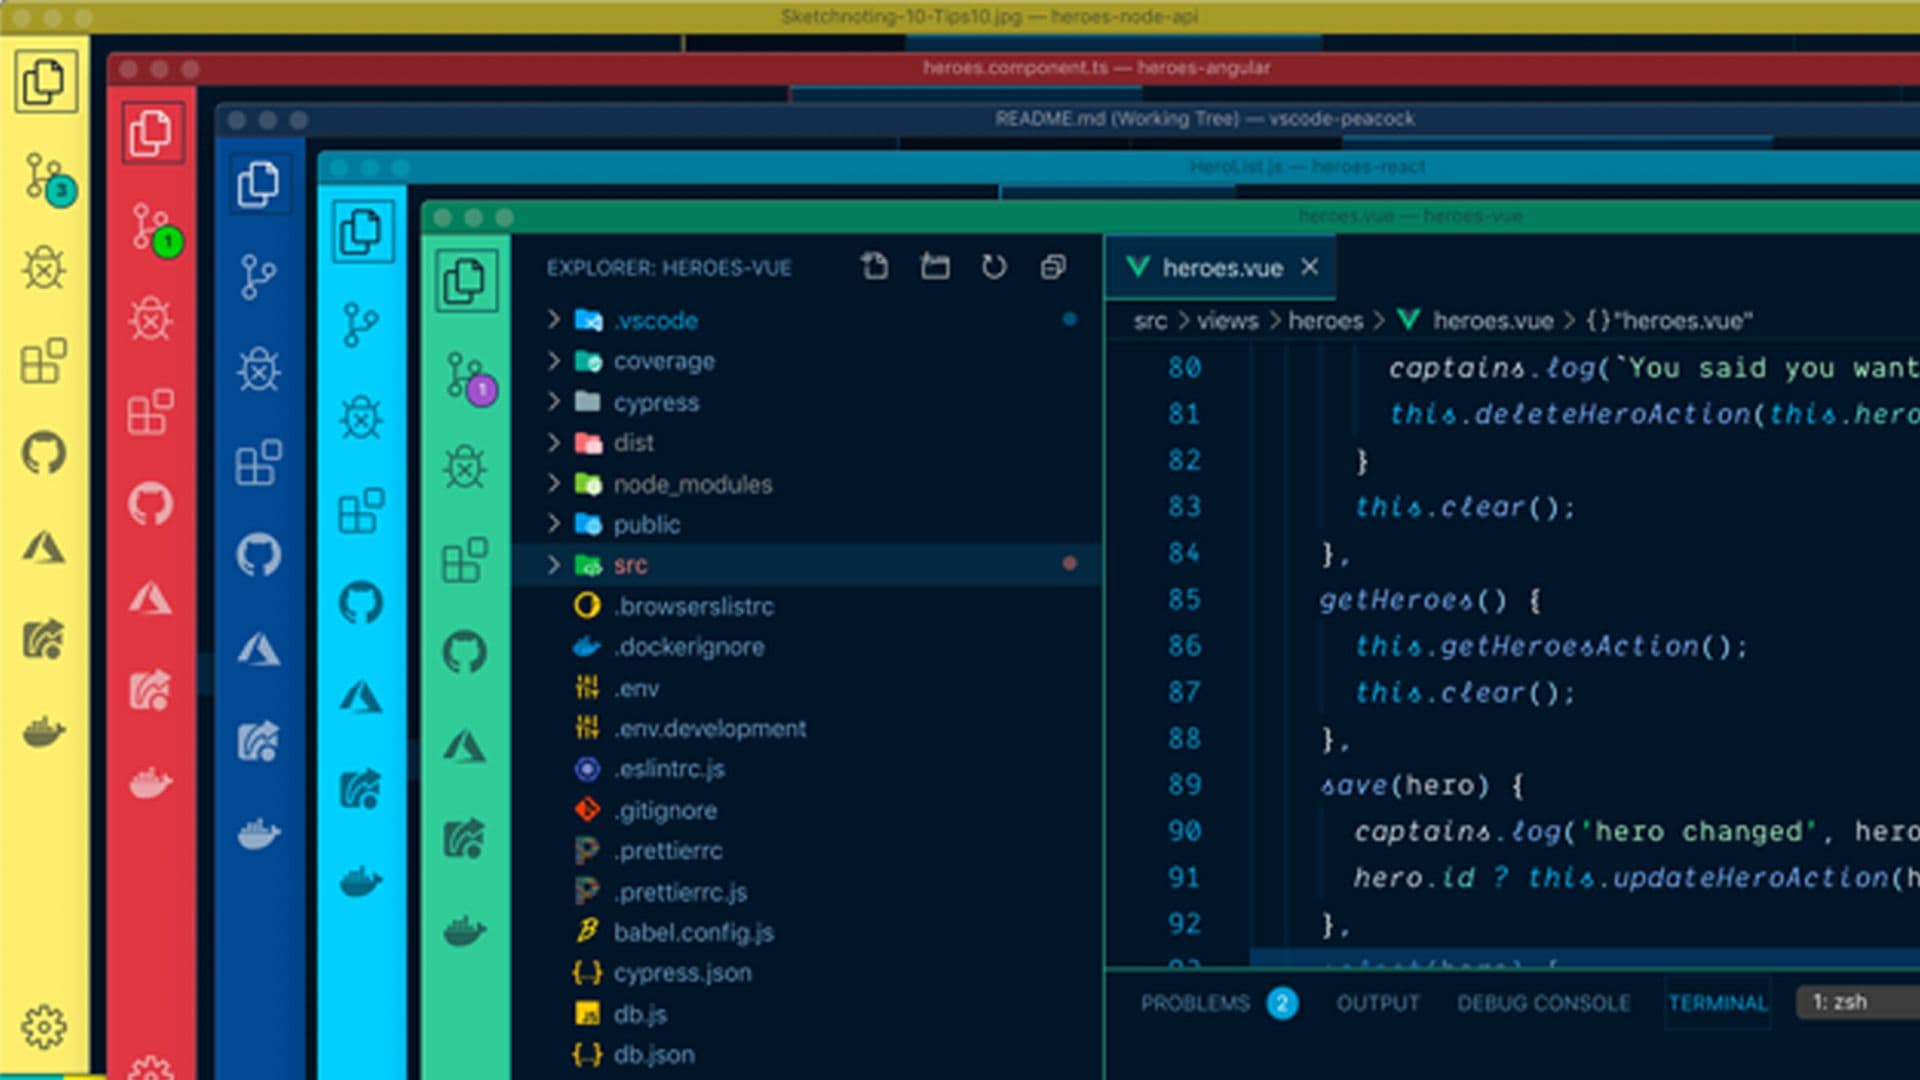Open the Docker whale icon
Viewport: 1920px width, 1080px height.
pos(463,930)
